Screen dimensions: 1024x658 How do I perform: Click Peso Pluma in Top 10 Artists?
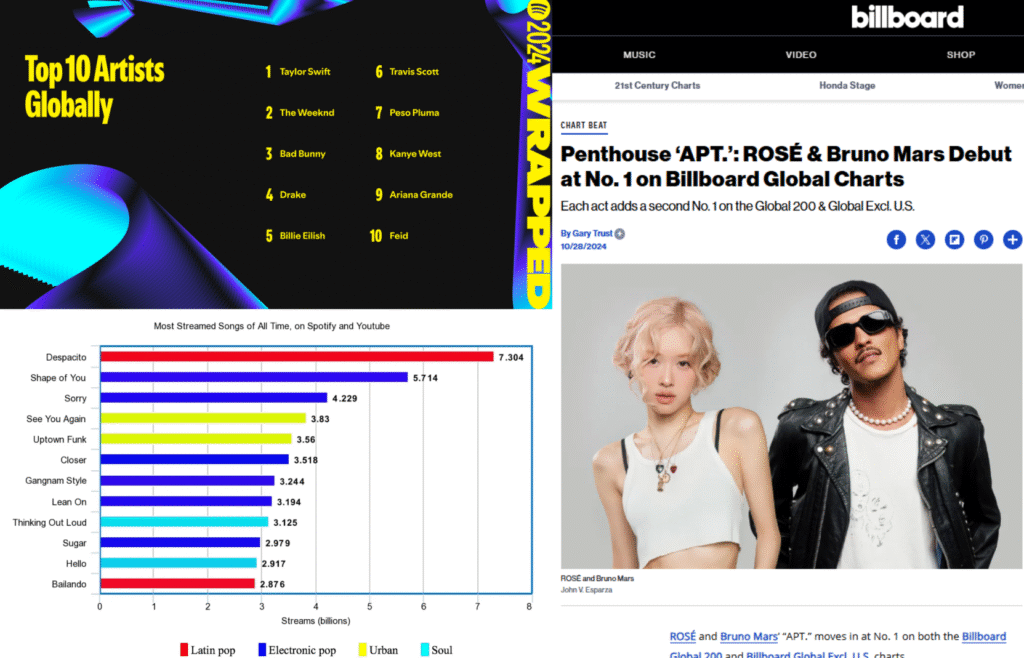[414, 113]
